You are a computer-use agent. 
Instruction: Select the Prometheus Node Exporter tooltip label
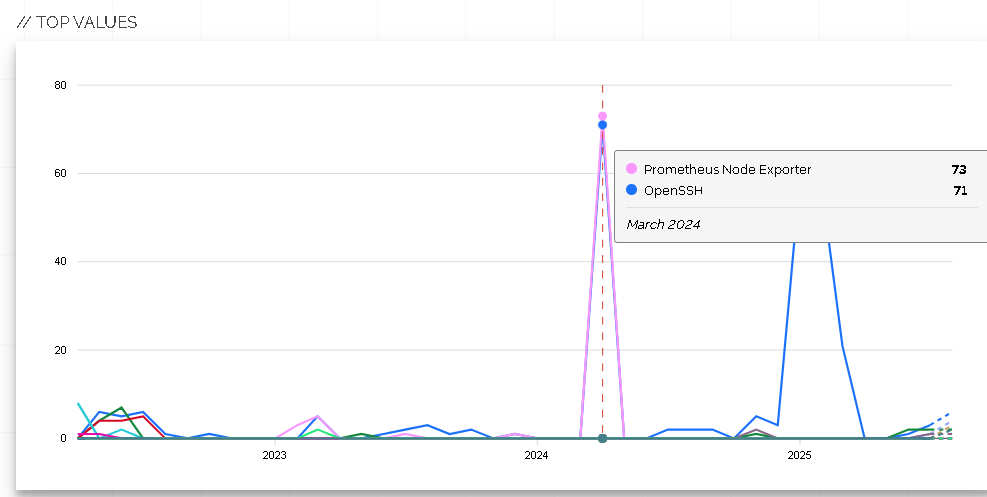pos(727,170)
